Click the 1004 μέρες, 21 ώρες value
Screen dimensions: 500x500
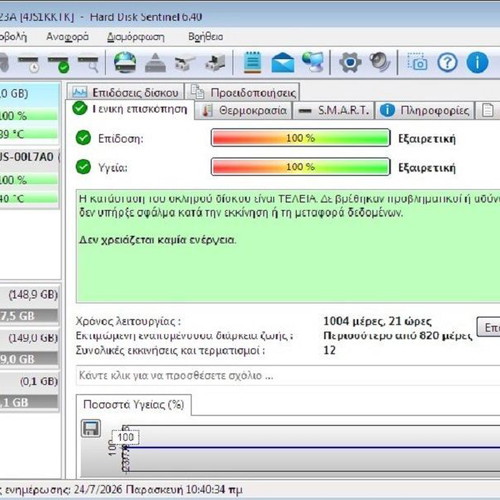(377, 321)
